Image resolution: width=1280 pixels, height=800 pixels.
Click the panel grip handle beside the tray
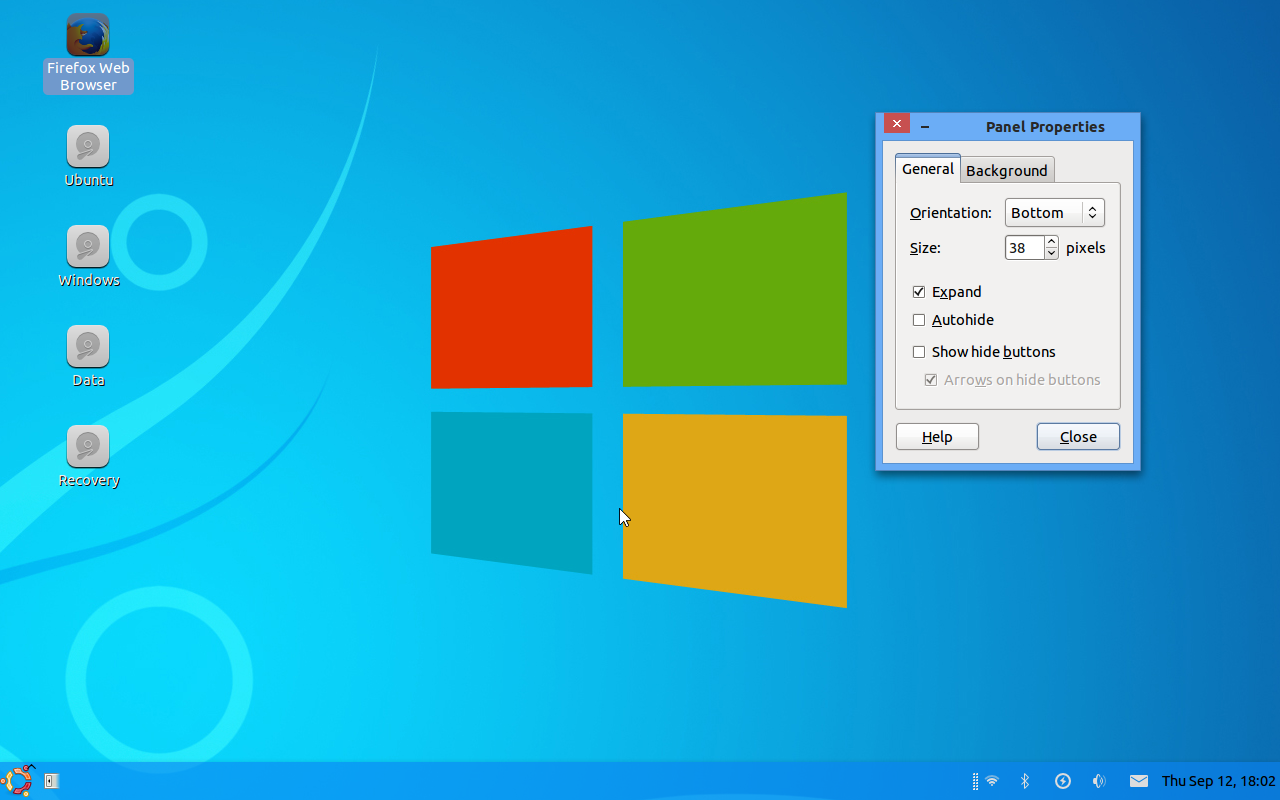[975, 781]
